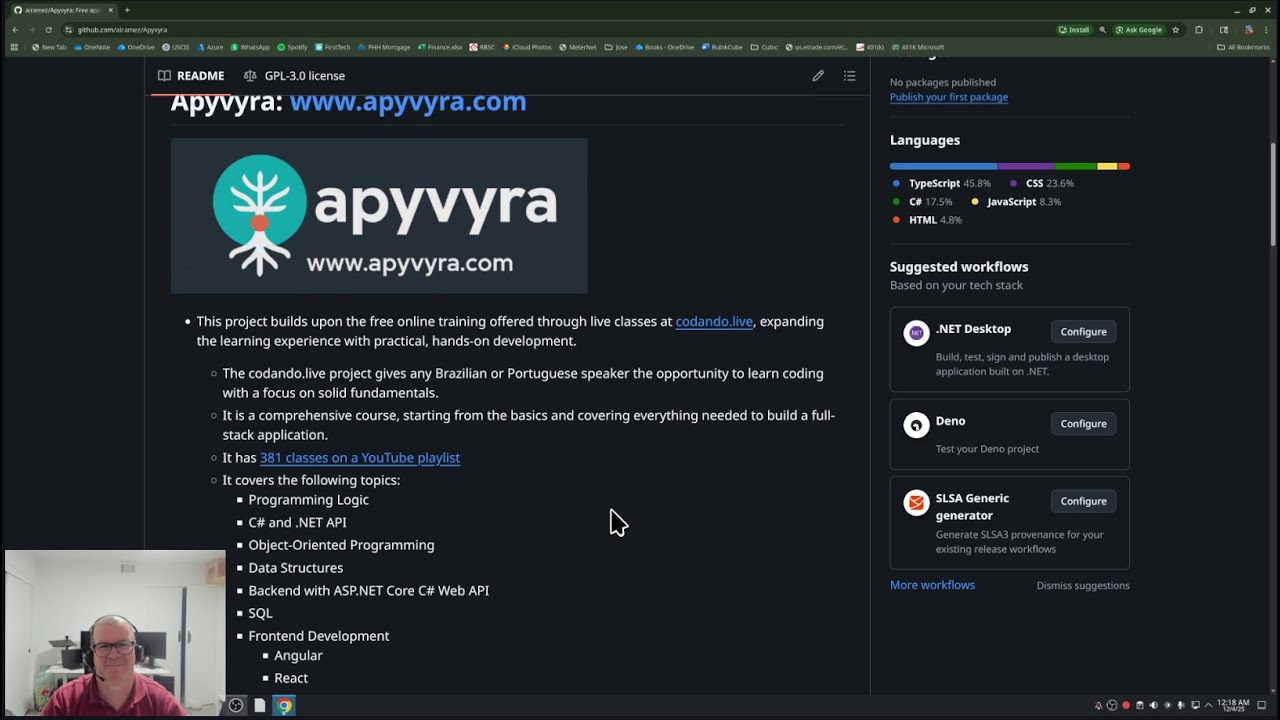Switch to the GPL-3.0 license tab

tap(295, 76)
